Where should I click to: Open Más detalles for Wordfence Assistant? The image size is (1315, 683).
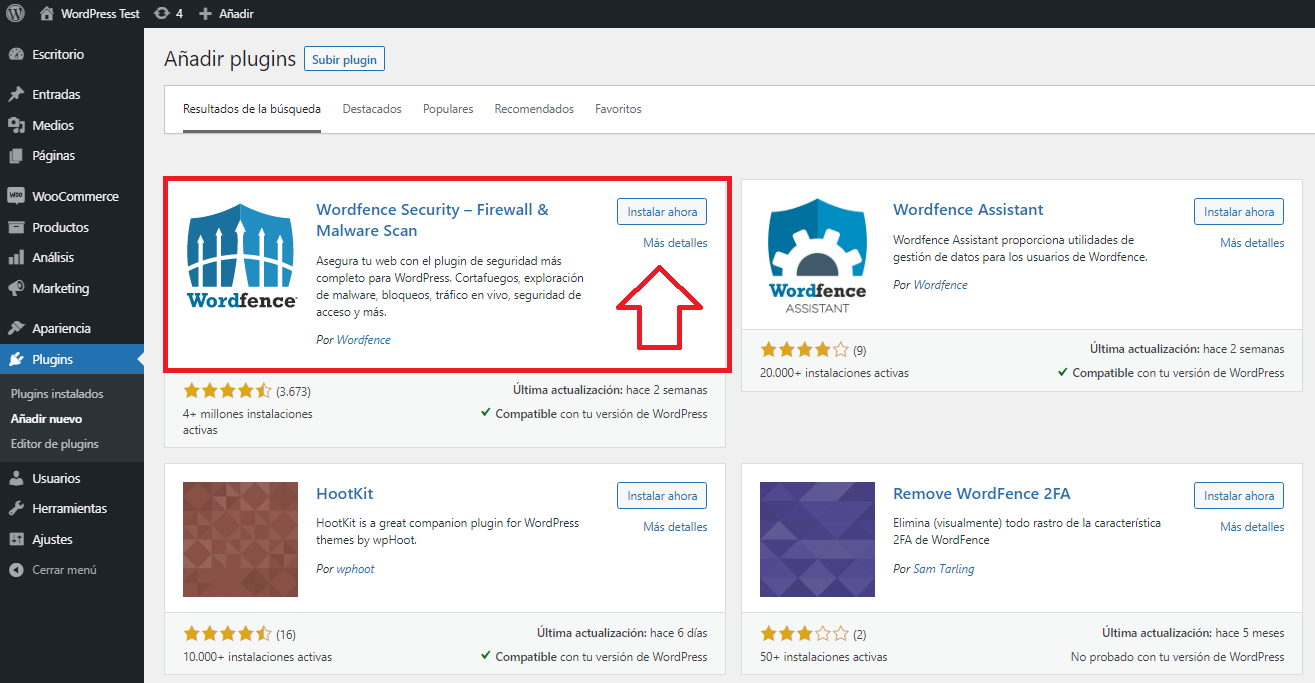click(1252, 243)
